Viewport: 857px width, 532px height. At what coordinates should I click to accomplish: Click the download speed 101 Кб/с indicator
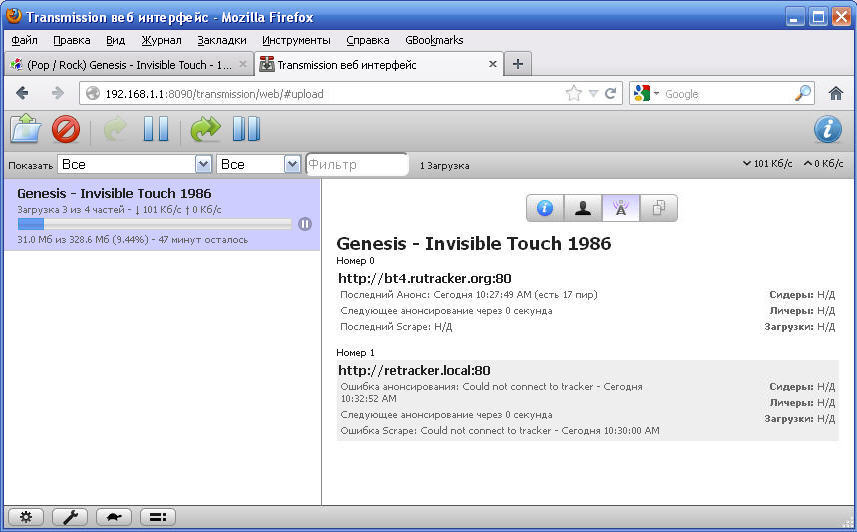tap(767, 163)
